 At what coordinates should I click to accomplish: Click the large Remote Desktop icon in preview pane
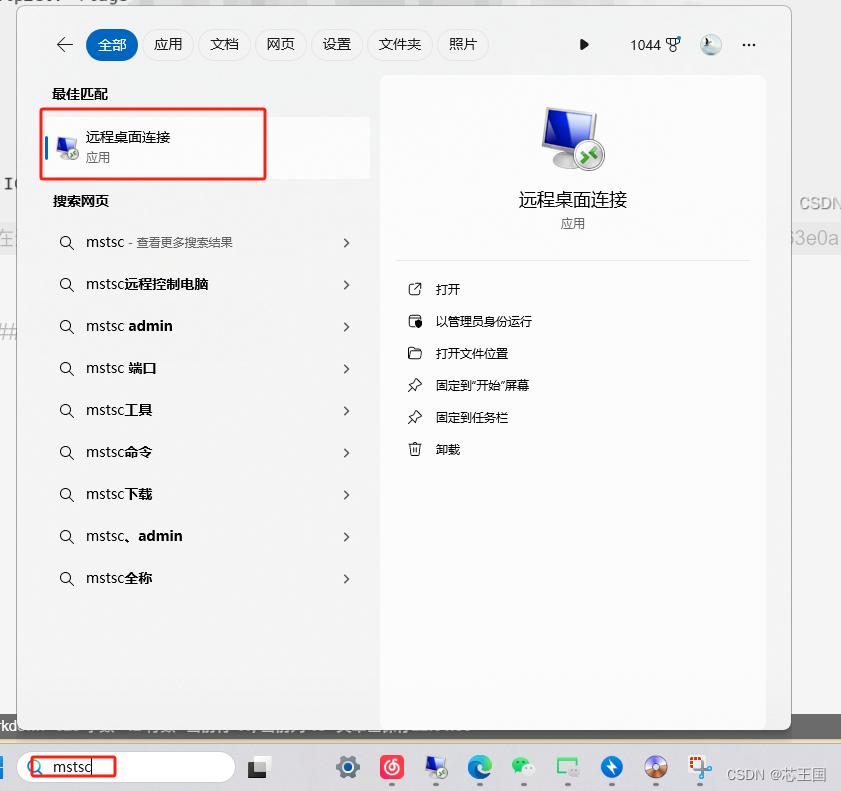(x=573, y=138)
